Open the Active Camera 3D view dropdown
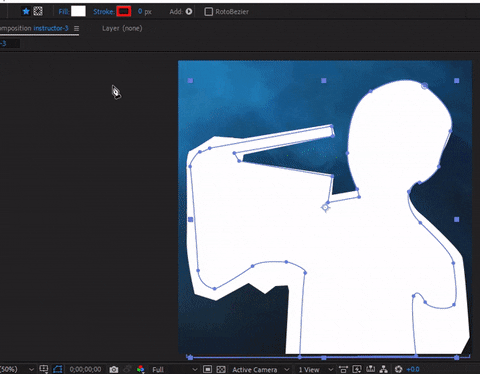The image size is (480, 374). pyautogui.click(x=261, y=369)
